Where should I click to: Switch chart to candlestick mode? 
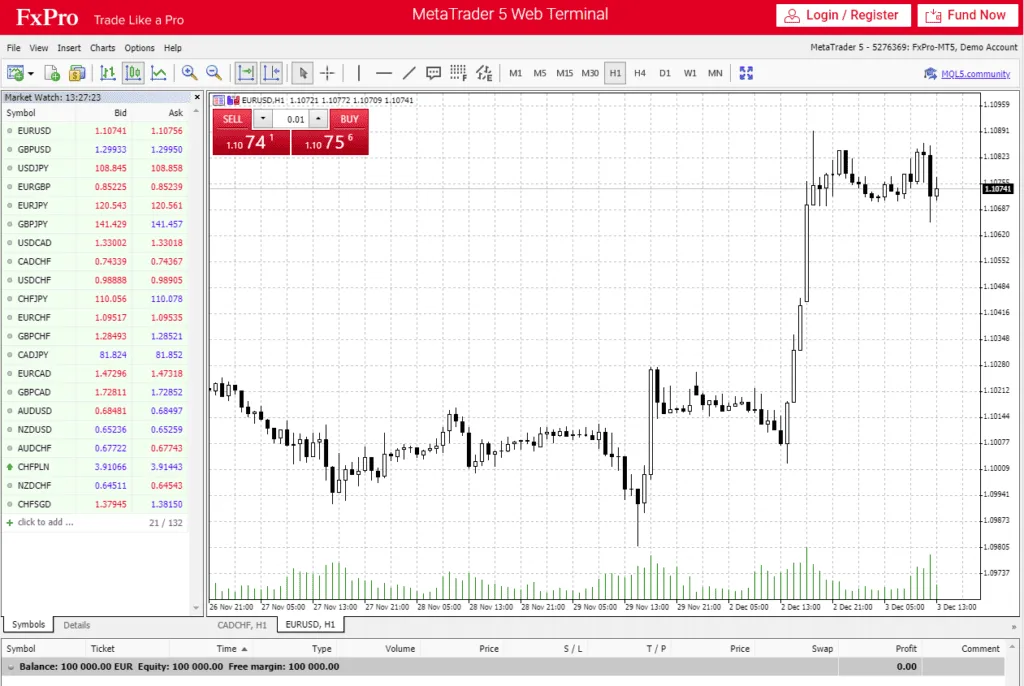133,73
